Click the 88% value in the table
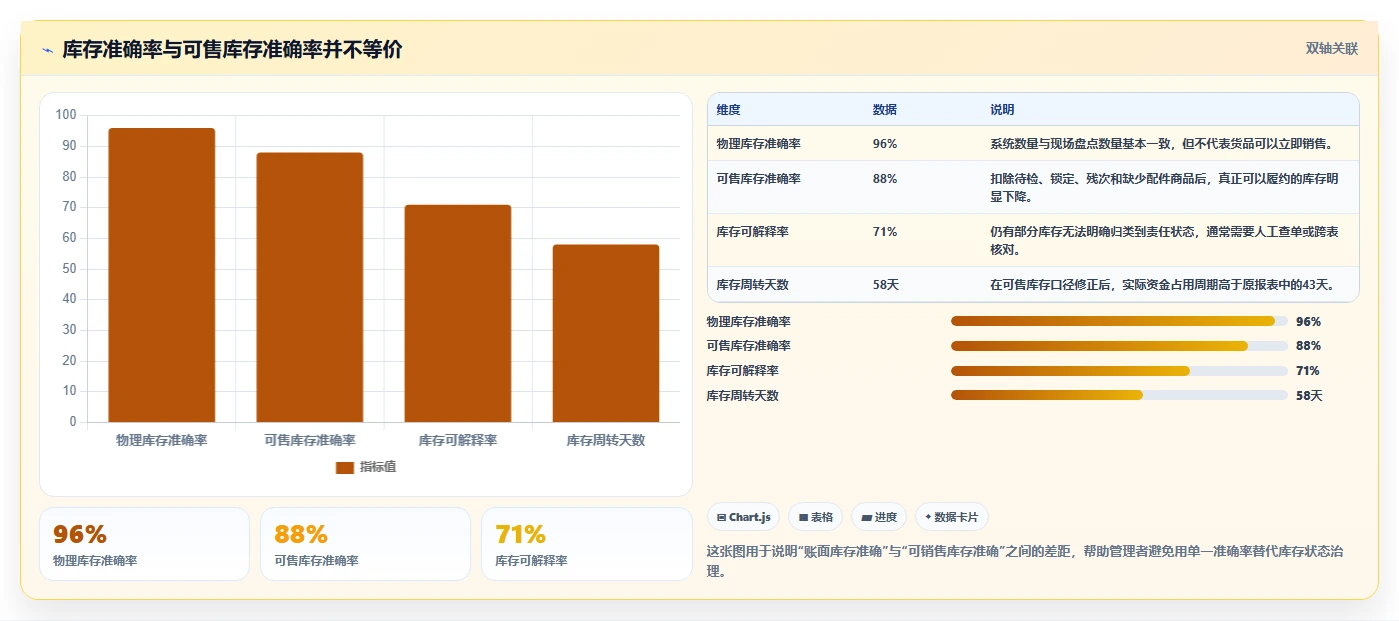Viewport: 1399px width, 621px height. (885, 179)
